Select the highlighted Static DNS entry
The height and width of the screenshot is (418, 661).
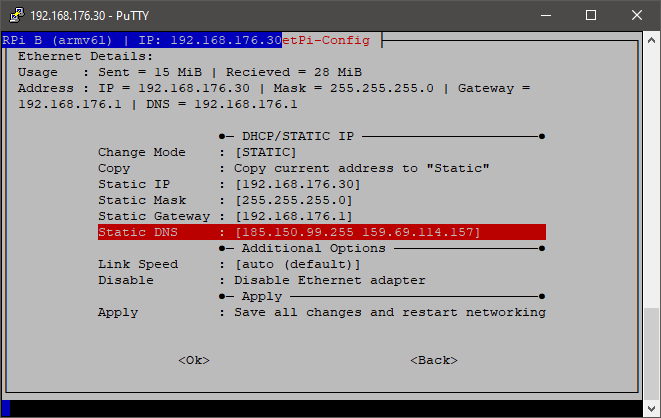coord(321,232)
